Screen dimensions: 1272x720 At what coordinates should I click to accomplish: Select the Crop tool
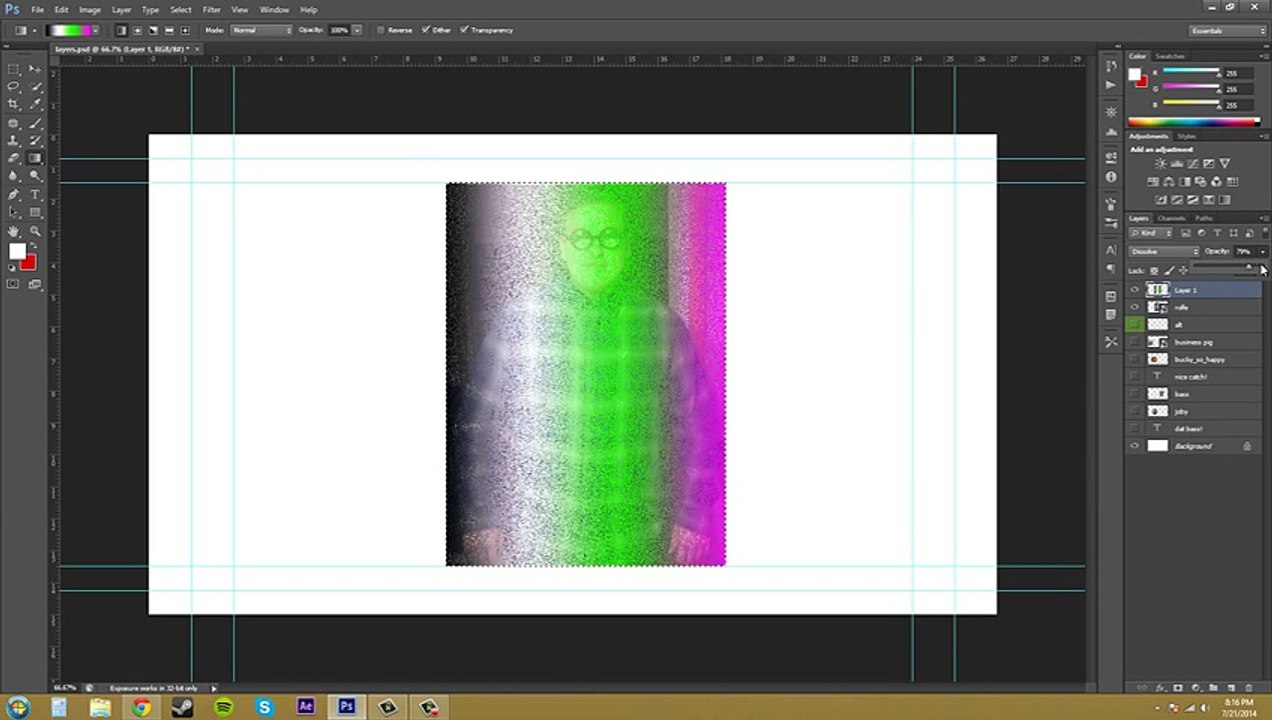(13, 104)
